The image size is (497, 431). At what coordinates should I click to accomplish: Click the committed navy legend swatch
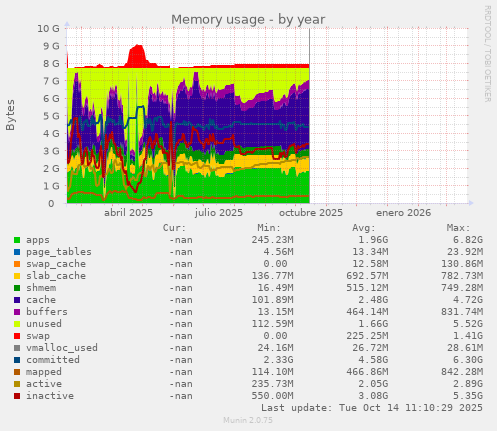point(17,360)
